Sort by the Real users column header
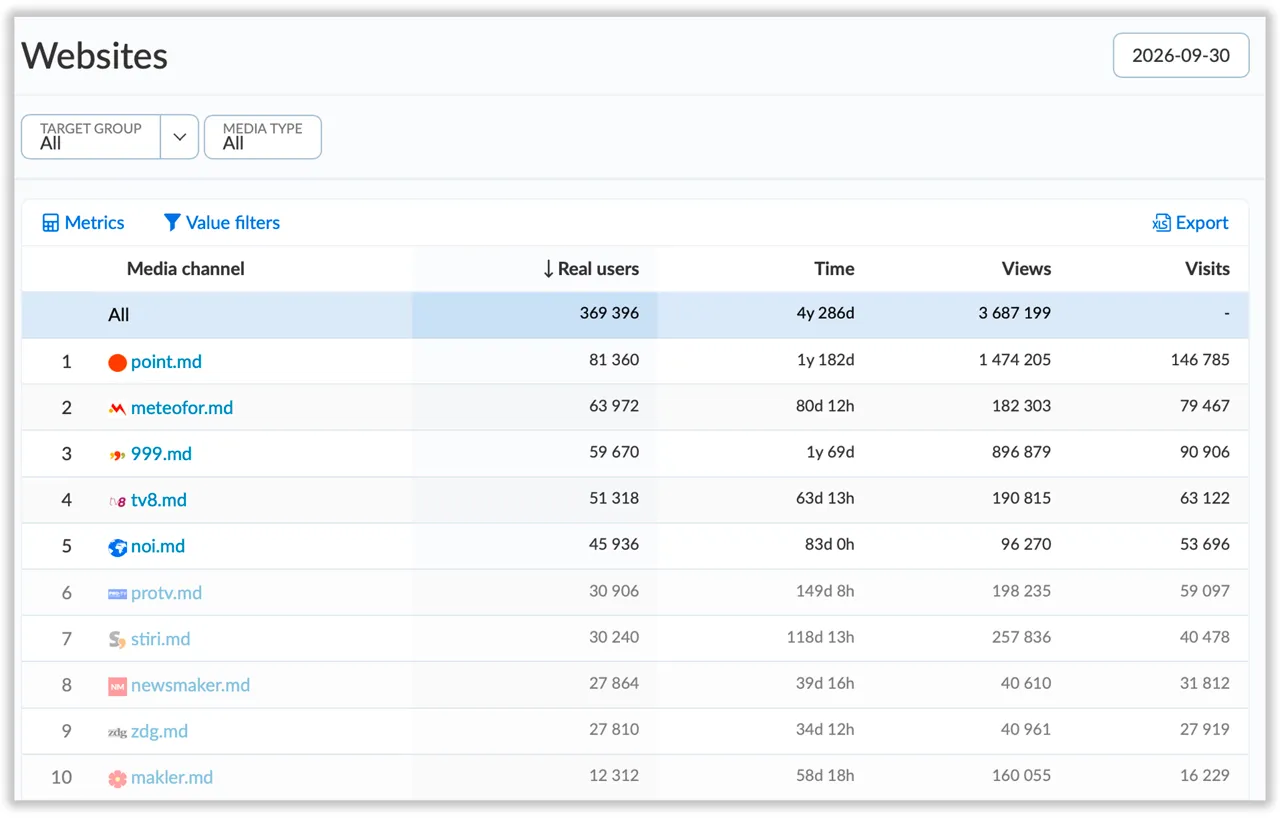Viewport: 1280px width, 831px height. point(598,269)
